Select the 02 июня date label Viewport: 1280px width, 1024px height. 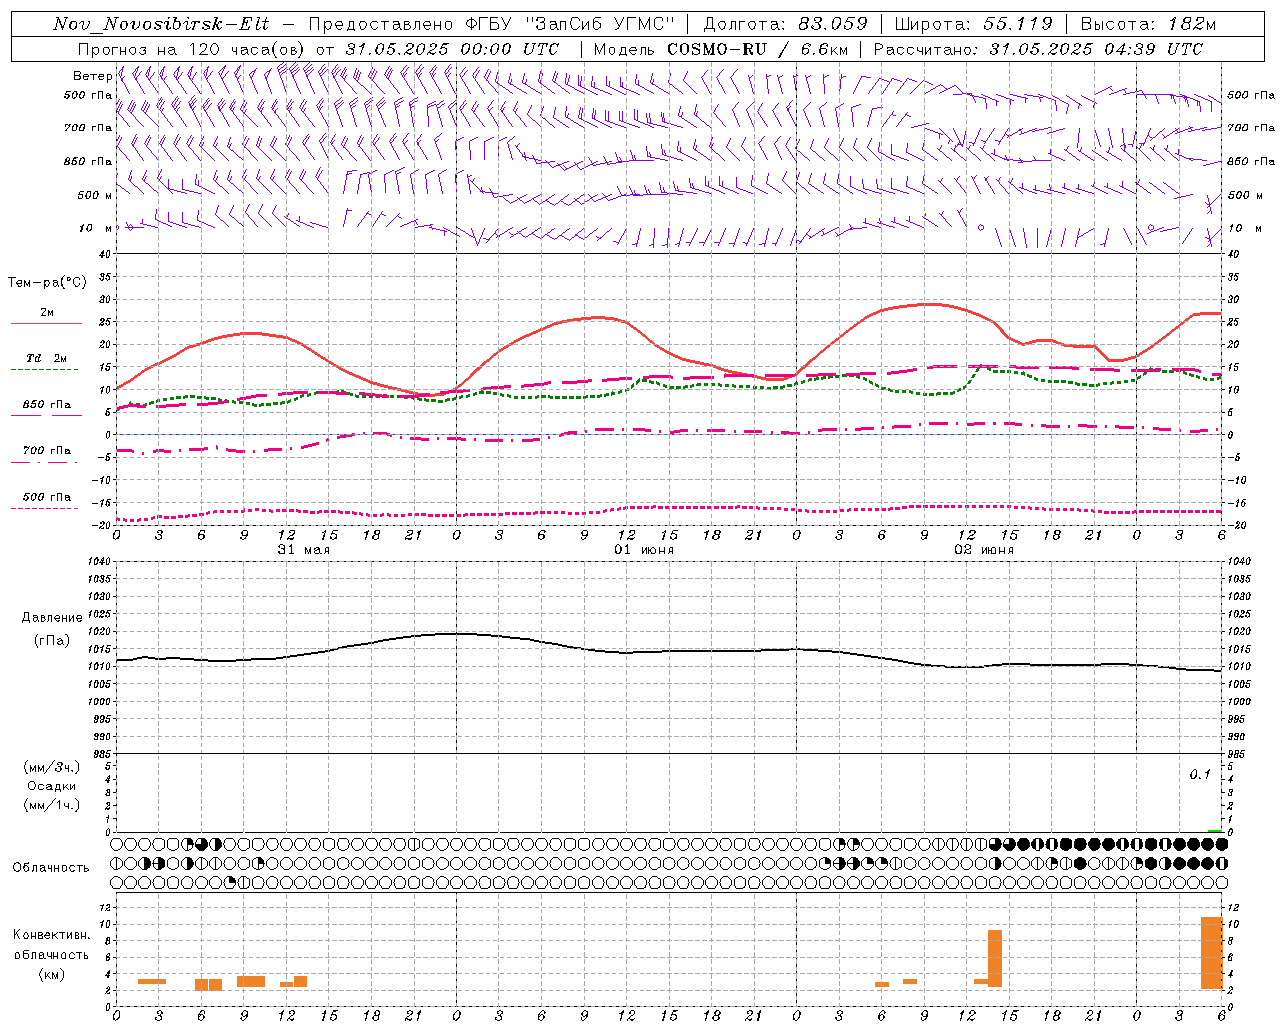(984, 549)
